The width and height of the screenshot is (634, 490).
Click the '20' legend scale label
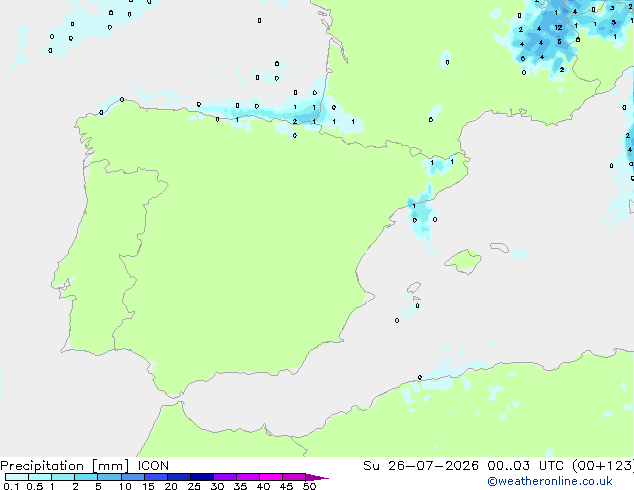(x=171, y=486)
